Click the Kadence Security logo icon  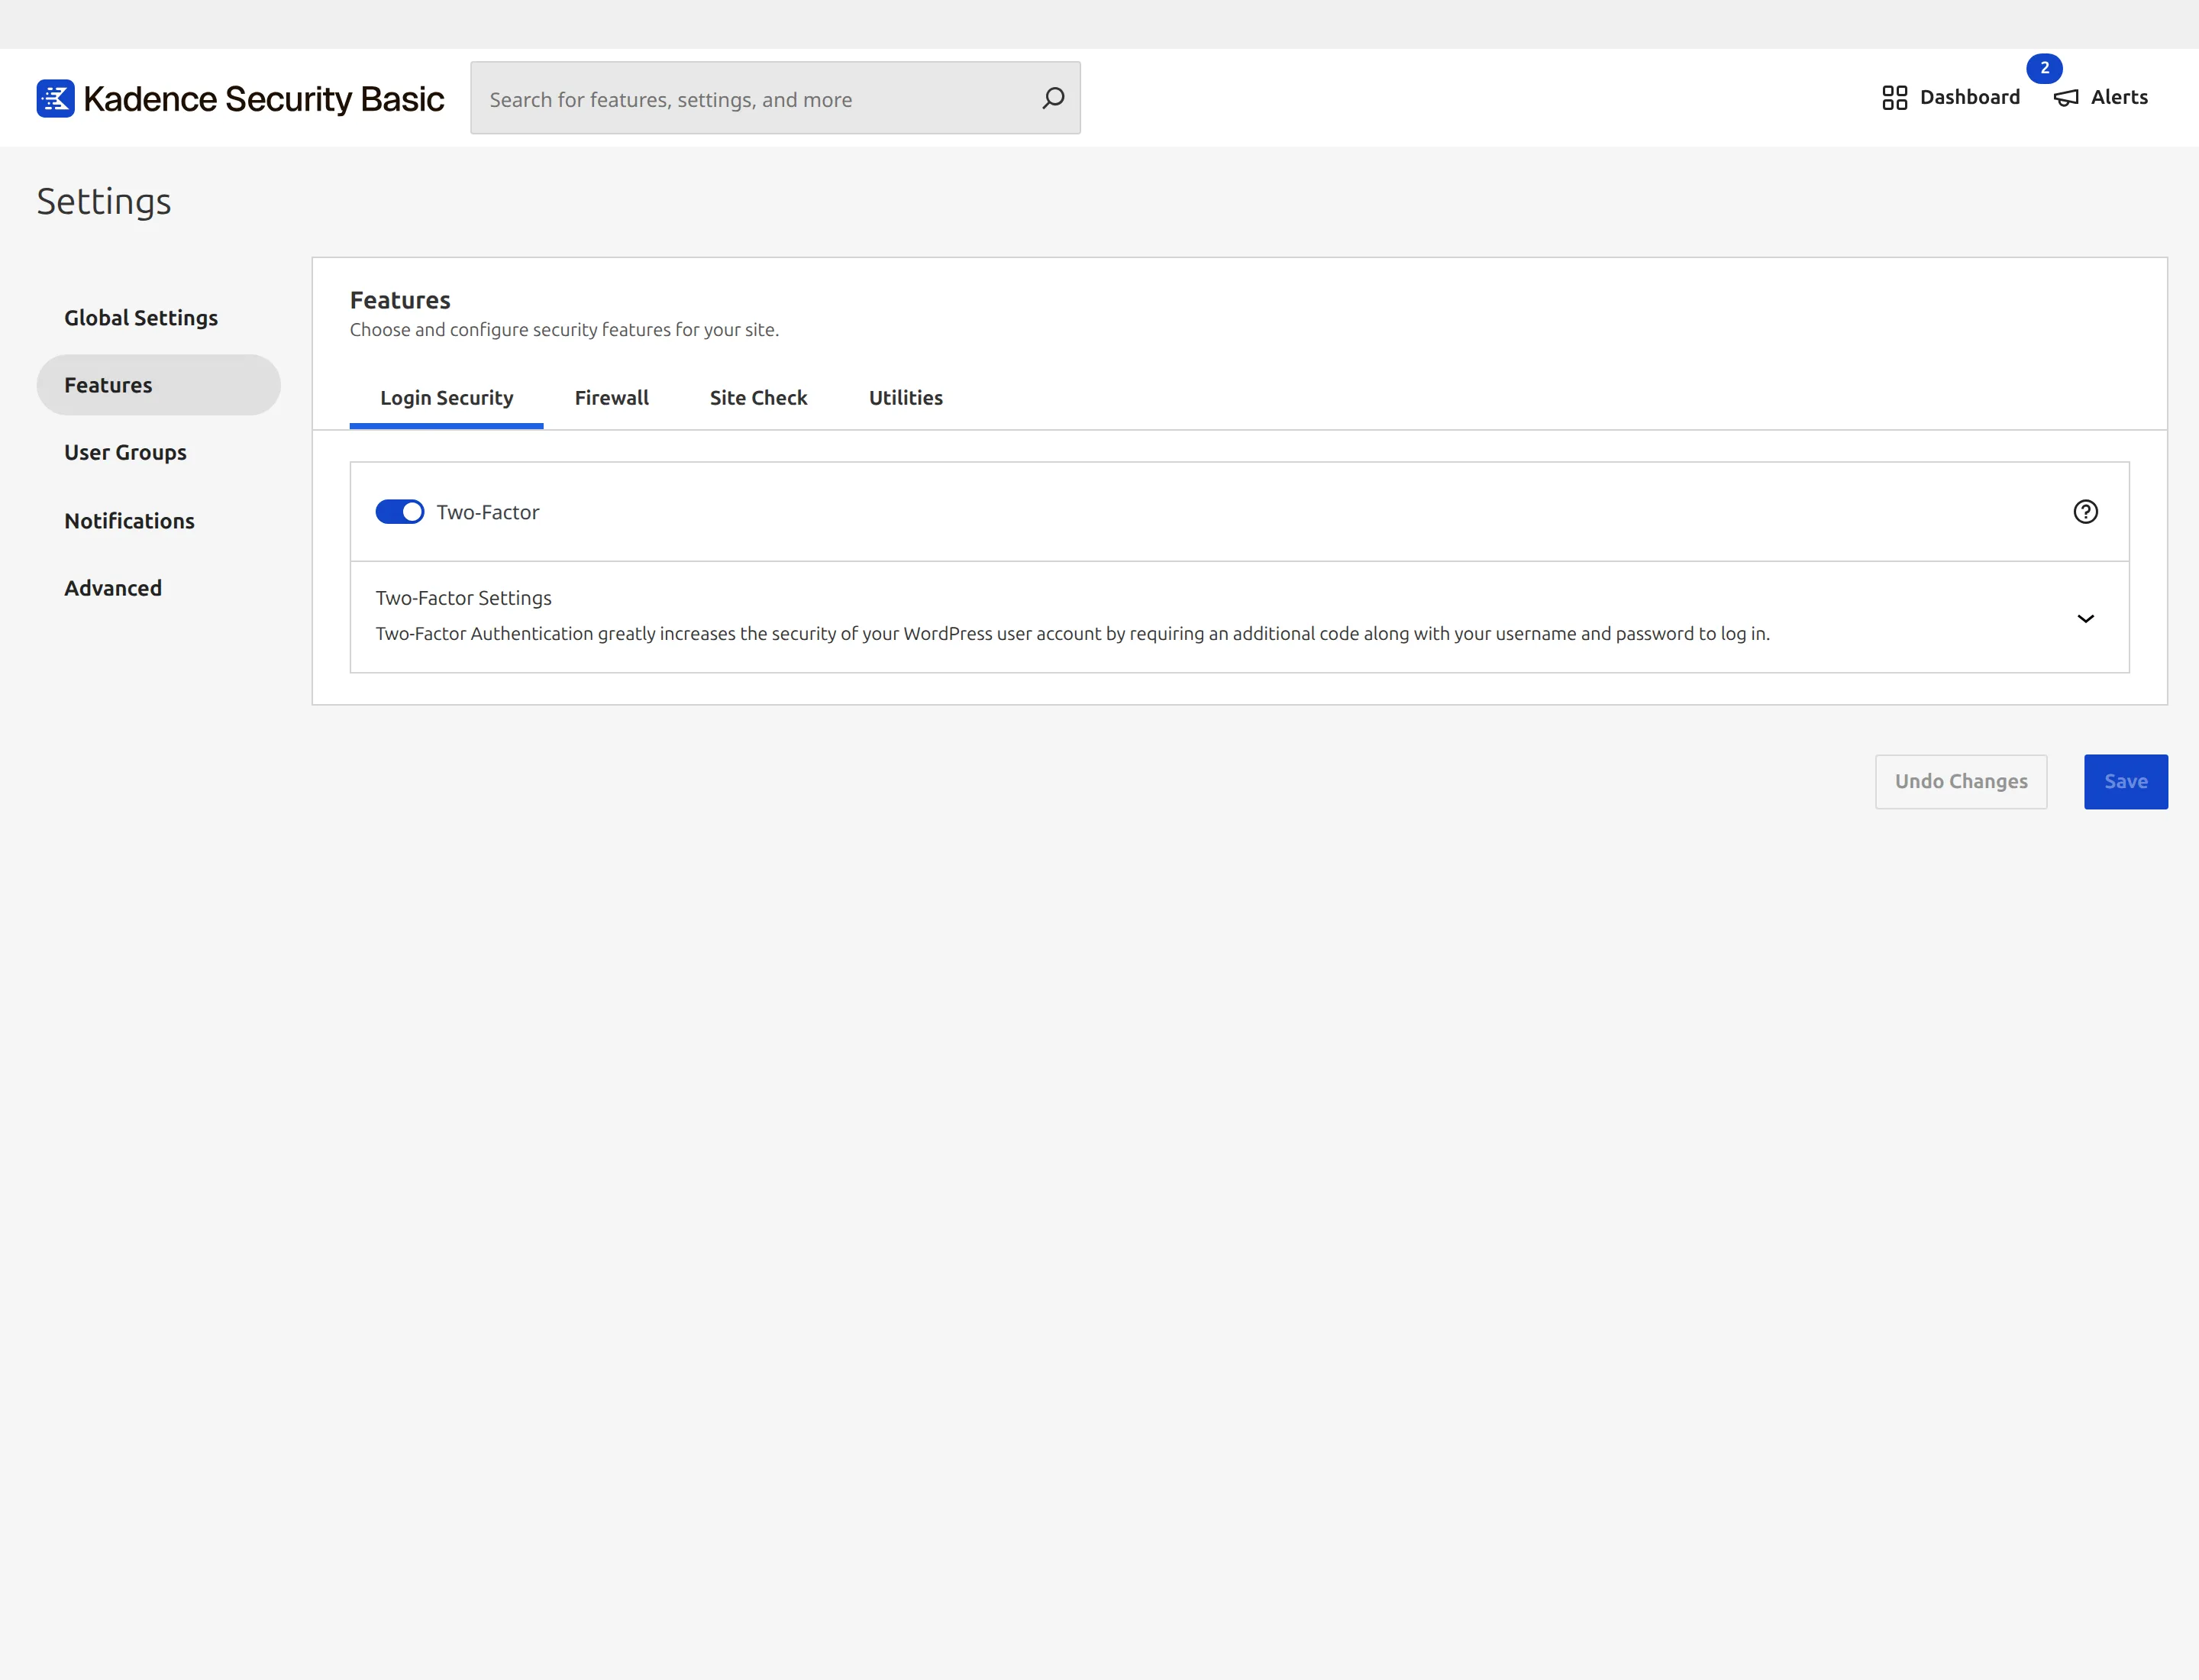(55, 98)
